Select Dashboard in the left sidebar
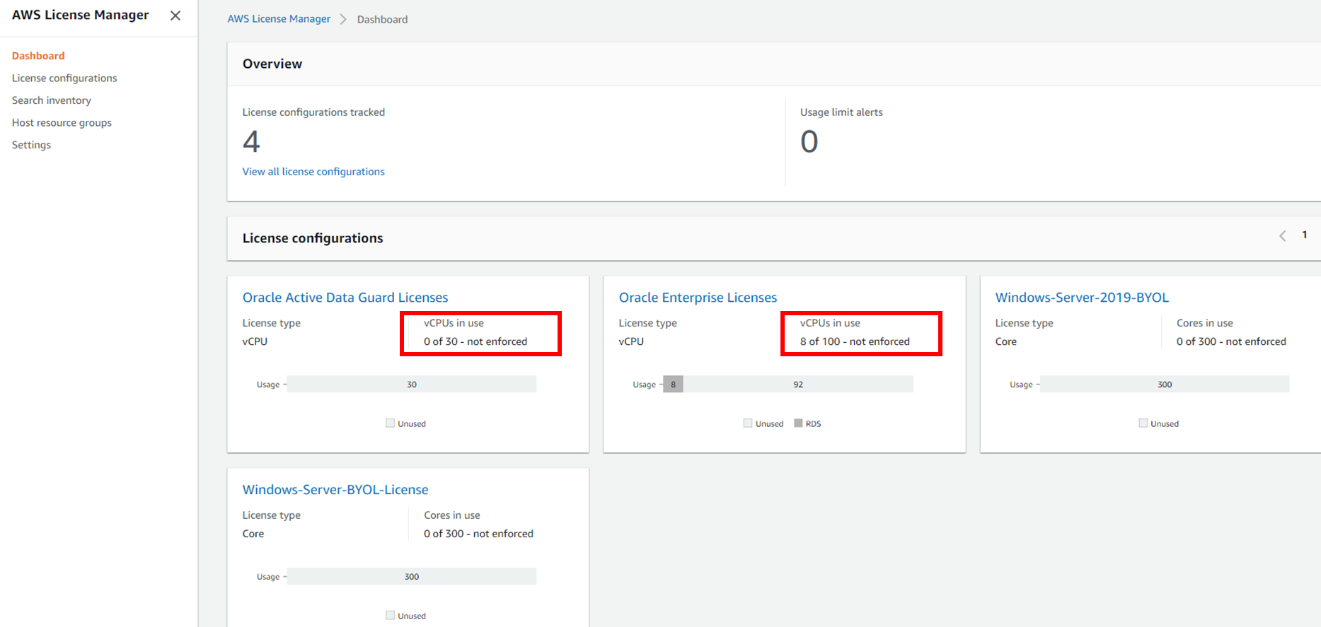This screenshot has height=627, width=1321. coord(35,55)
